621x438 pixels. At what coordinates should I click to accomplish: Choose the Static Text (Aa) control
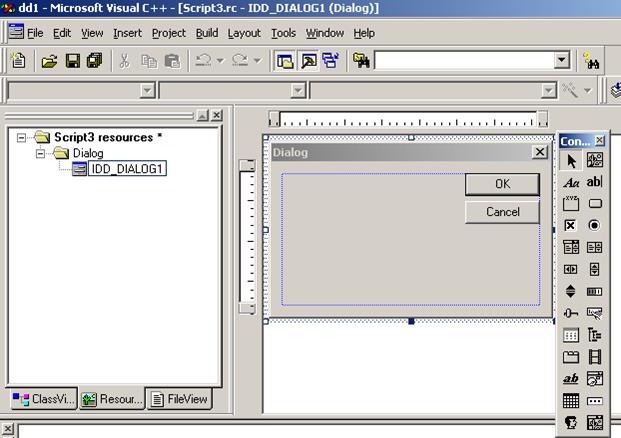[571, 183]
